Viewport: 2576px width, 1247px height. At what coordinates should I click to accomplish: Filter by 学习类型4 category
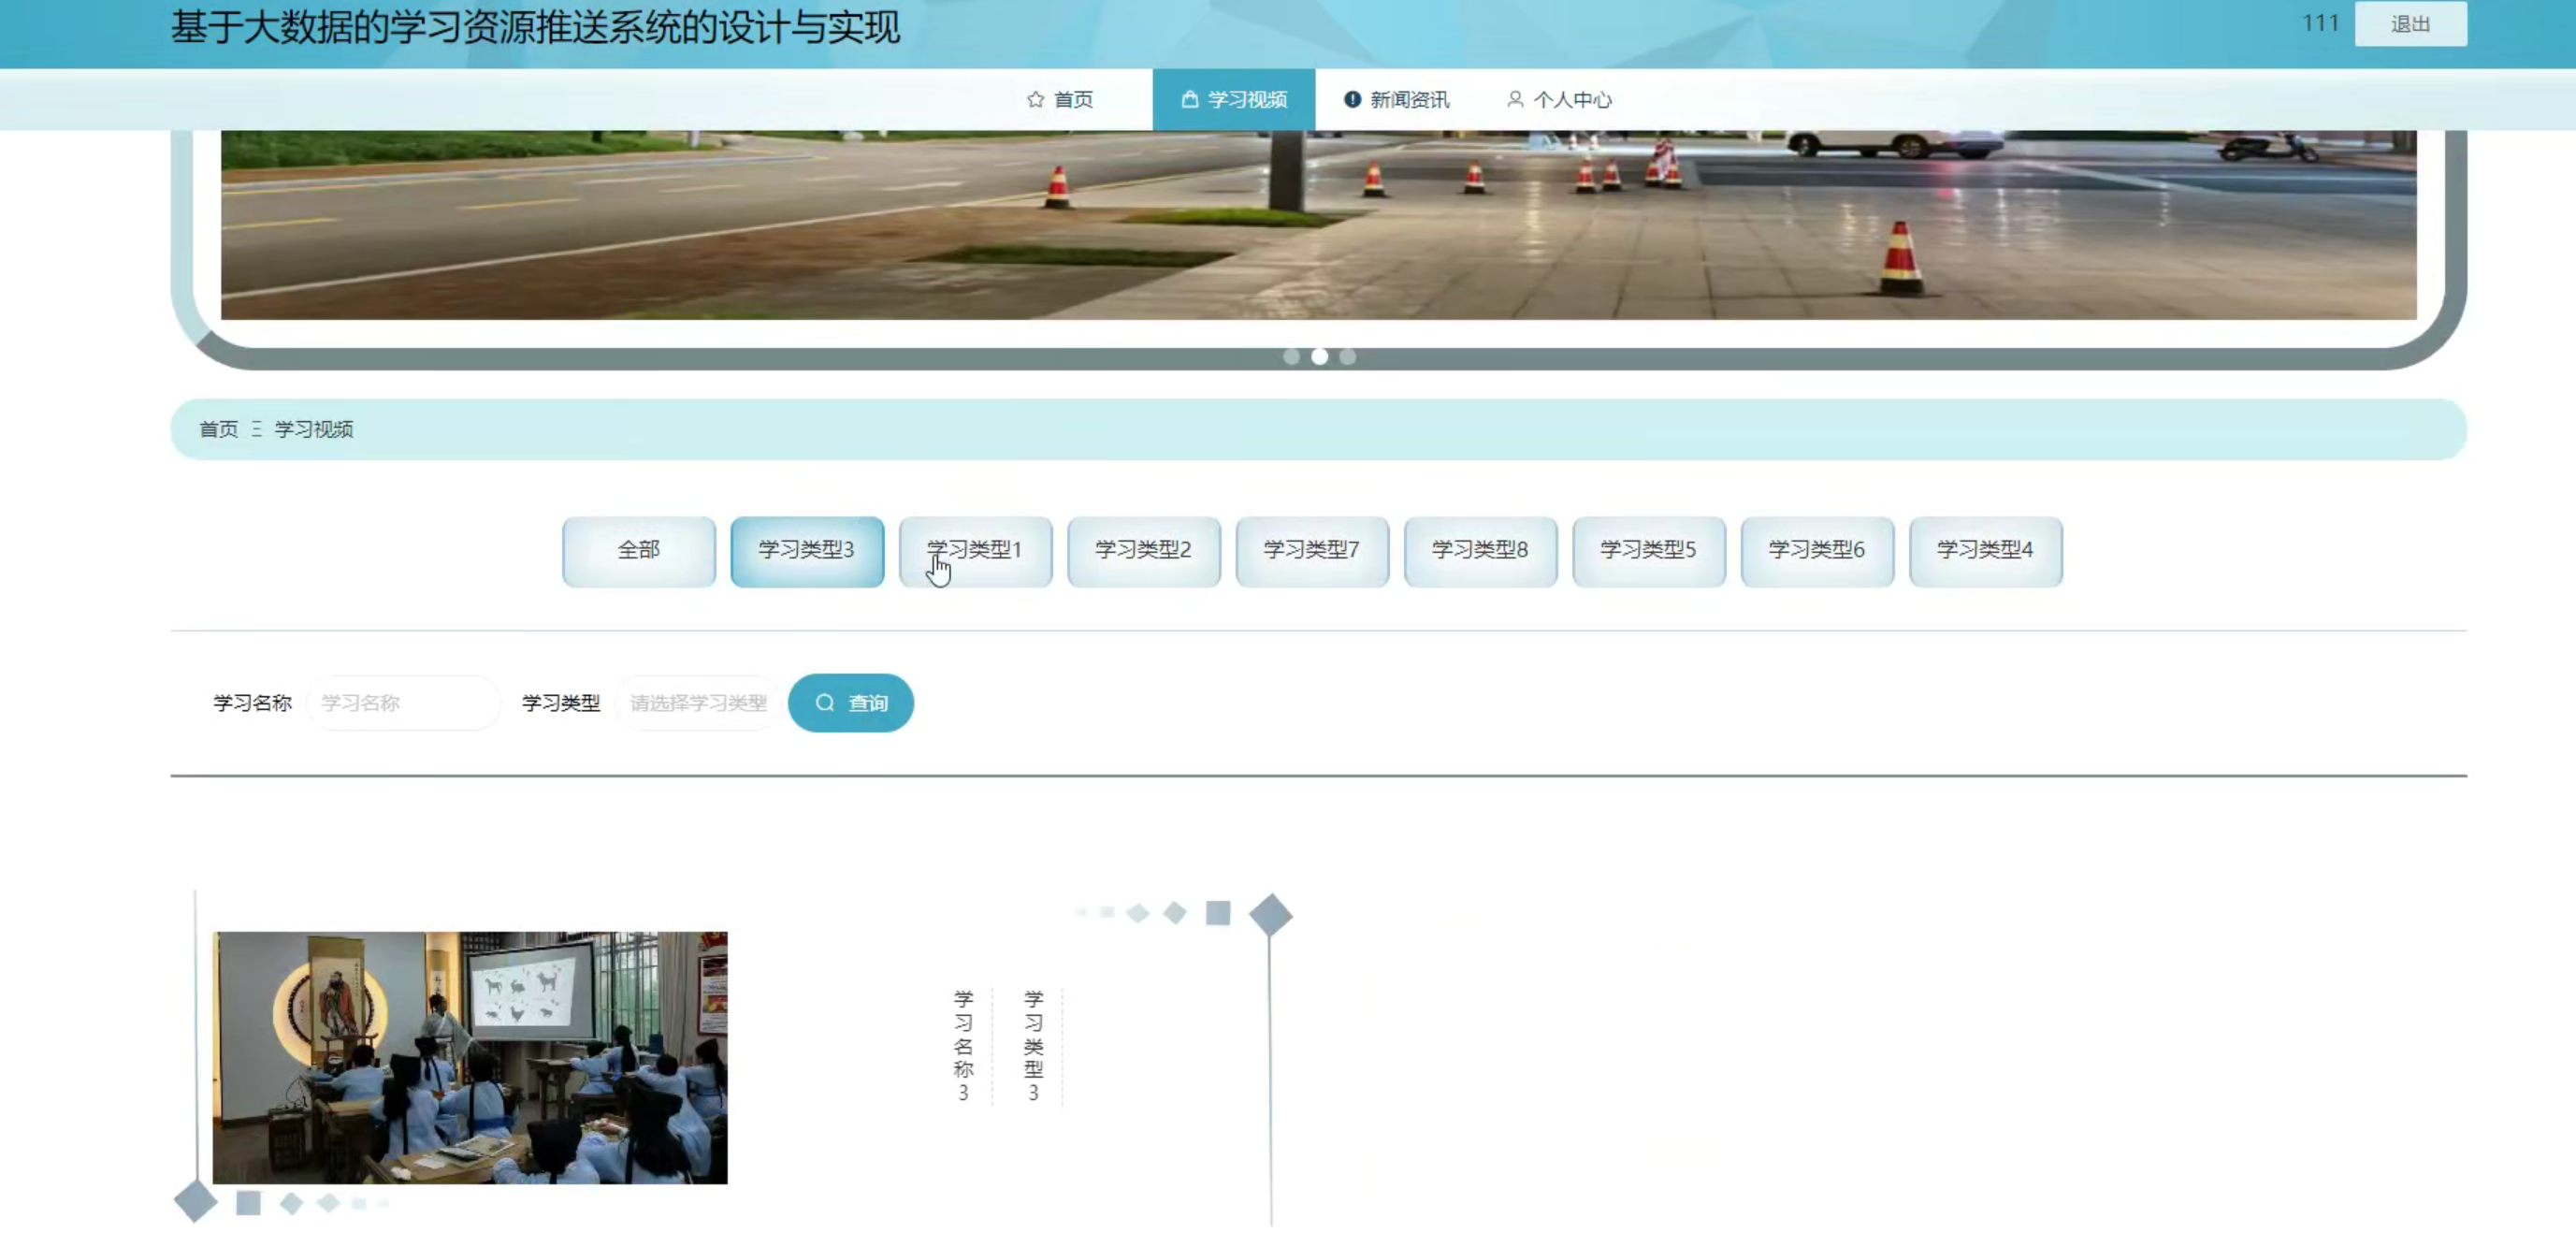1985,551
